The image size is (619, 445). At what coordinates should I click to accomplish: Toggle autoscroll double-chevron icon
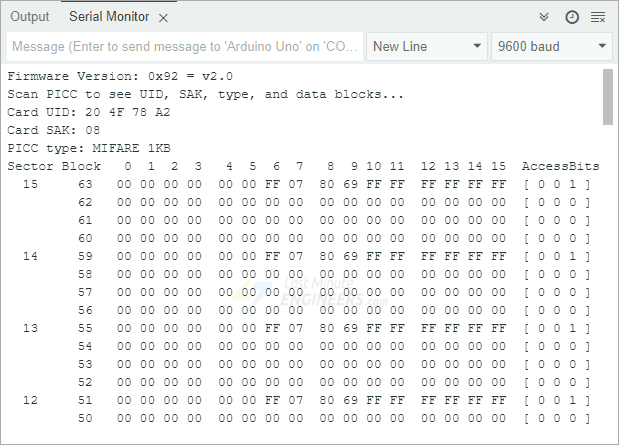pyautogui.click(x=545, y=17)
